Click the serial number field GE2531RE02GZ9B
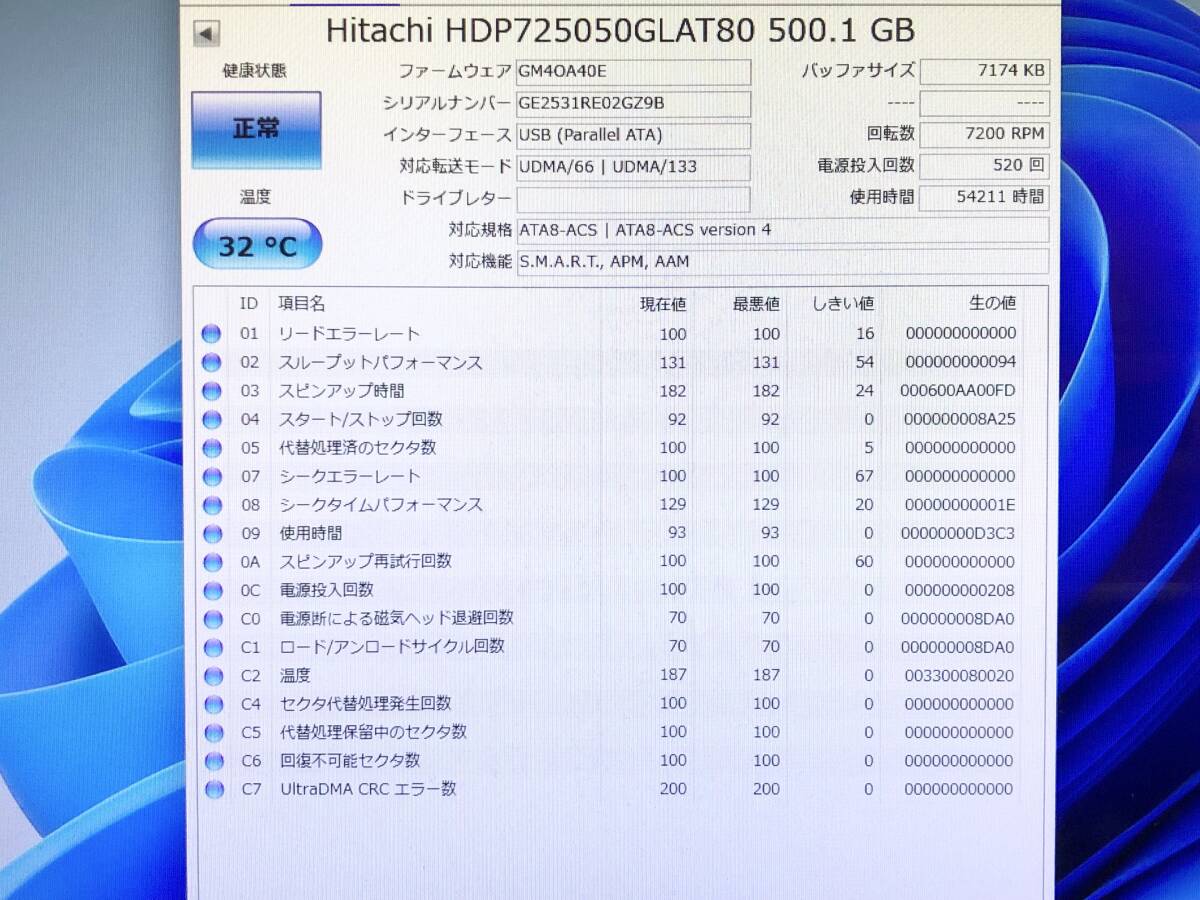Viewport: 1200px width, 900px height. 633,104
